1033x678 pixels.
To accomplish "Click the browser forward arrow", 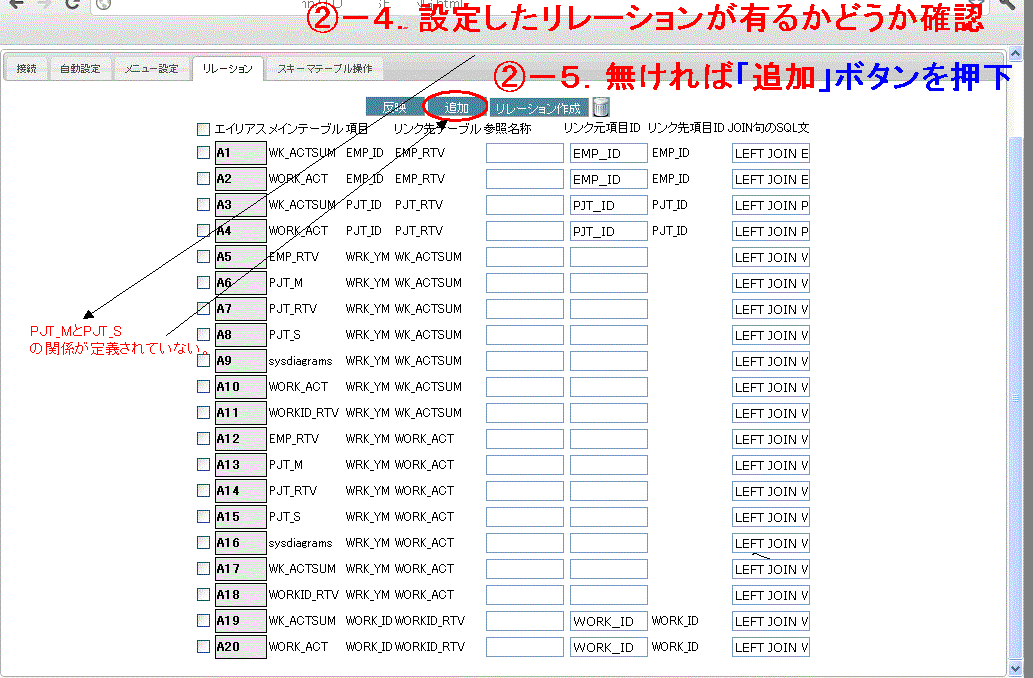I will point(43,4).
